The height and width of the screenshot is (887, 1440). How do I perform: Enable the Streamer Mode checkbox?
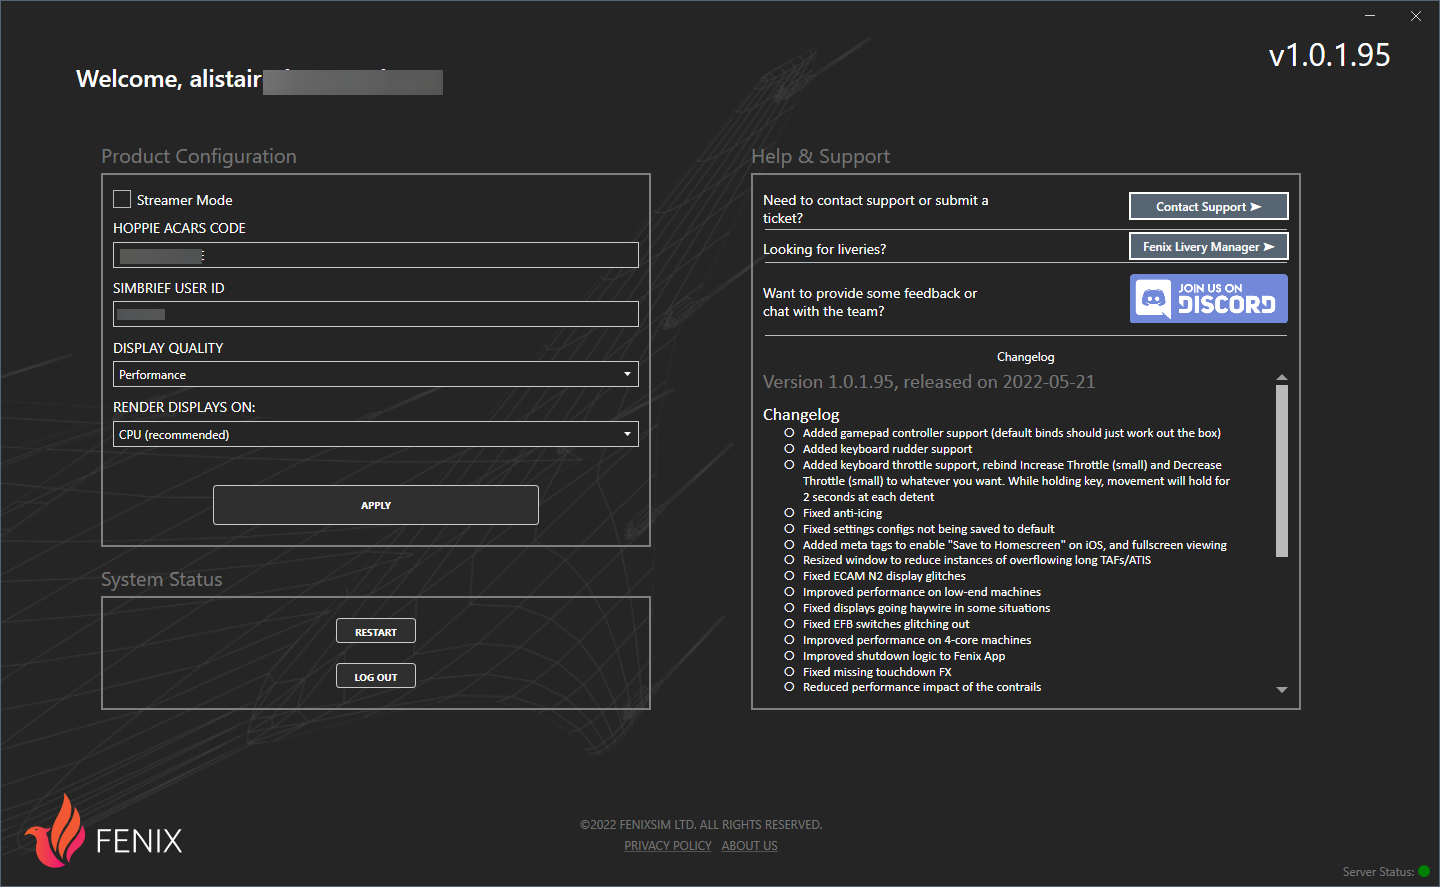[x=122, y=199]
